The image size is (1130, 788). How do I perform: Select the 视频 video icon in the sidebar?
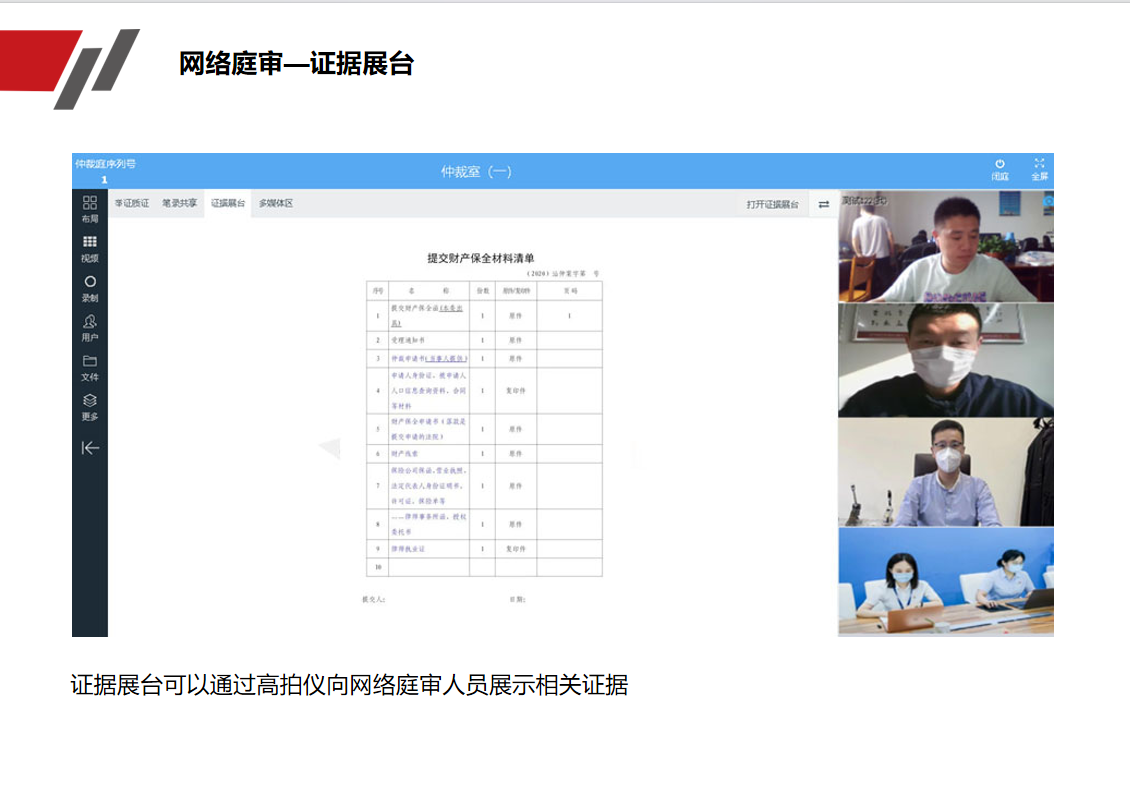89,249
